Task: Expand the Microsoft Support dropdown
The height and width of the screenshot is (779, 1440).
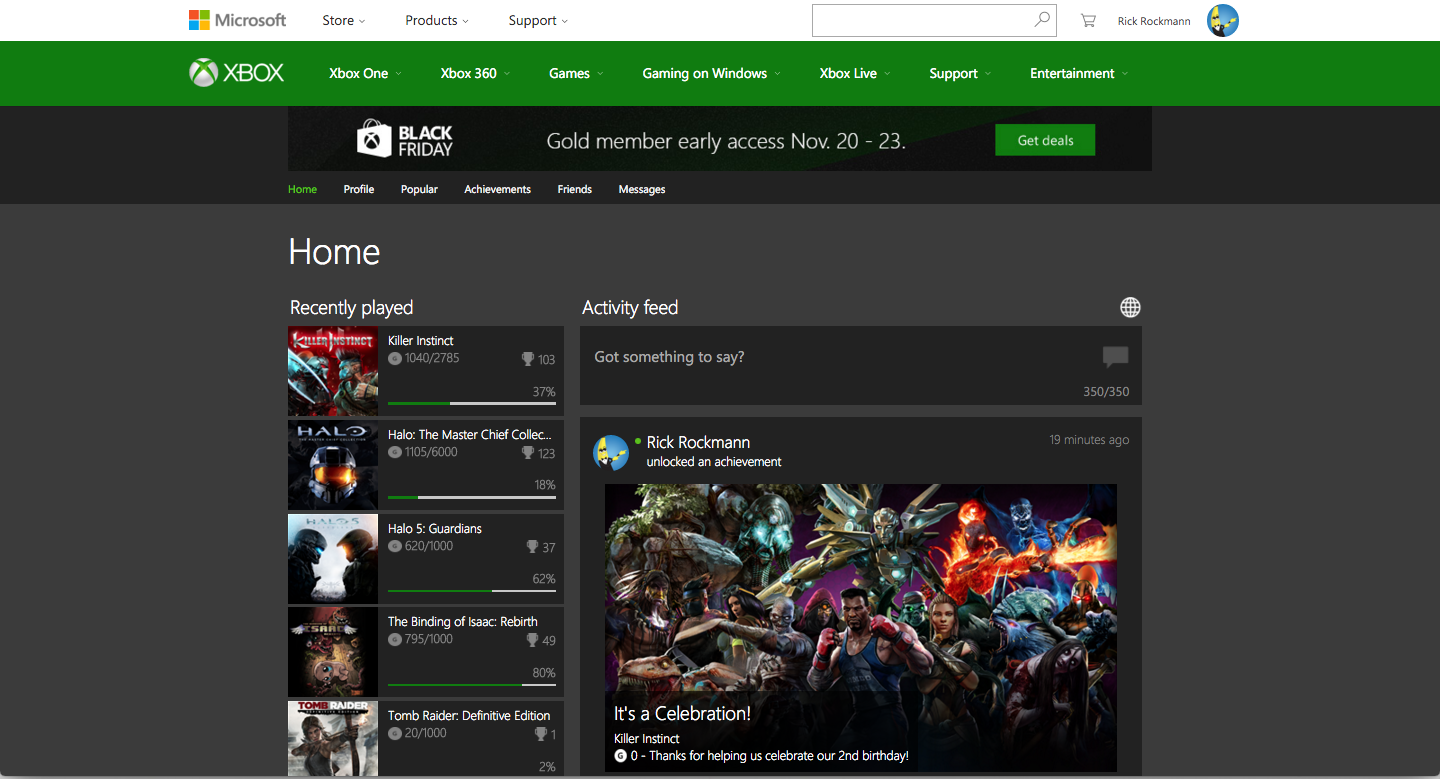Action: click(538, 20)
